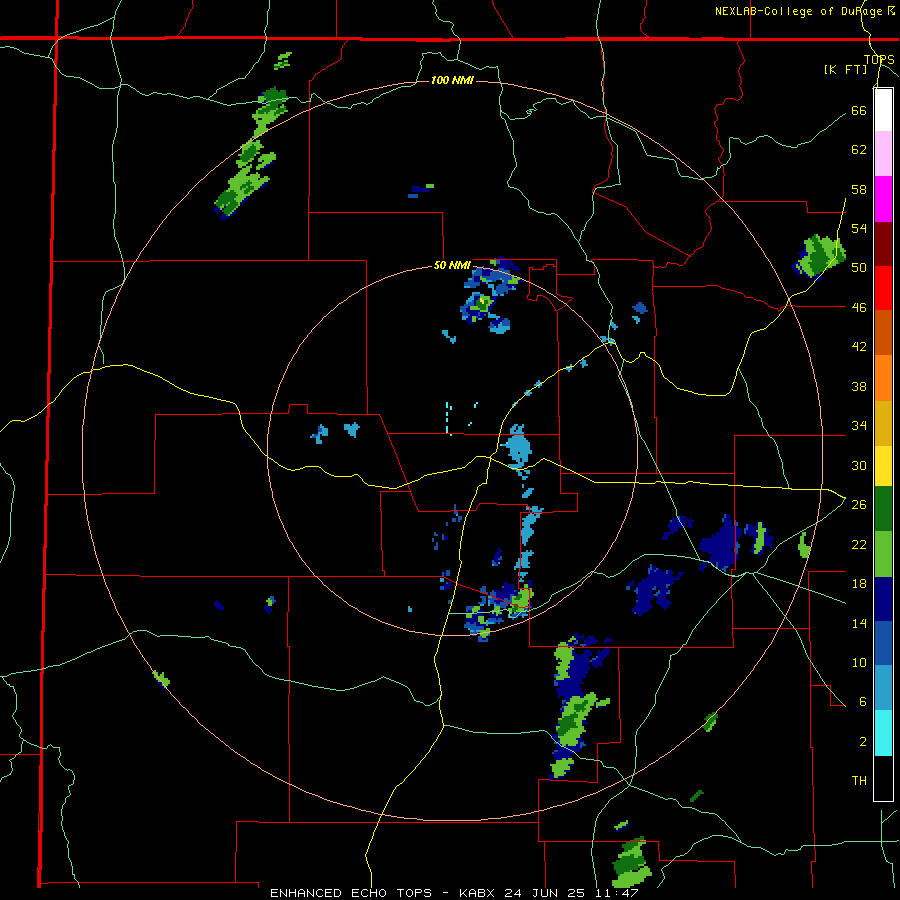The width and height of the screenshot is (900, 900).
Task: Pick the bright yellow legend swatch
Action: coord(883,466)
